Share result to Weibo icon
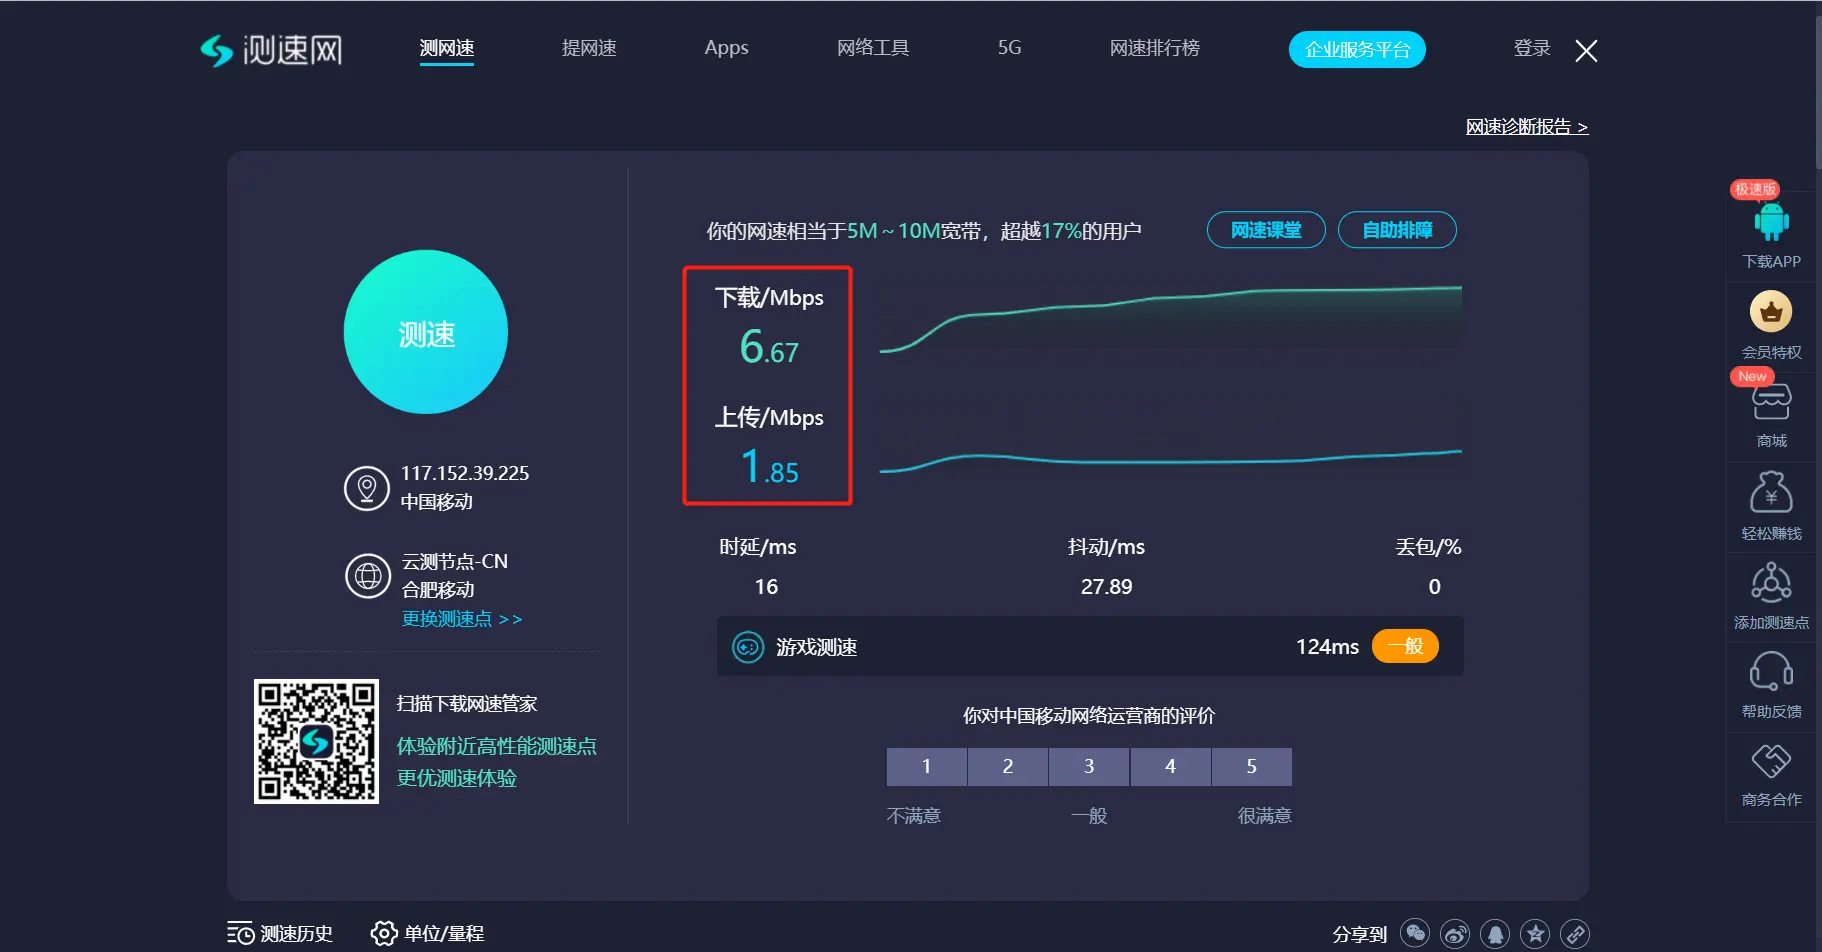1822x952 pixels. pos(1455,934)
